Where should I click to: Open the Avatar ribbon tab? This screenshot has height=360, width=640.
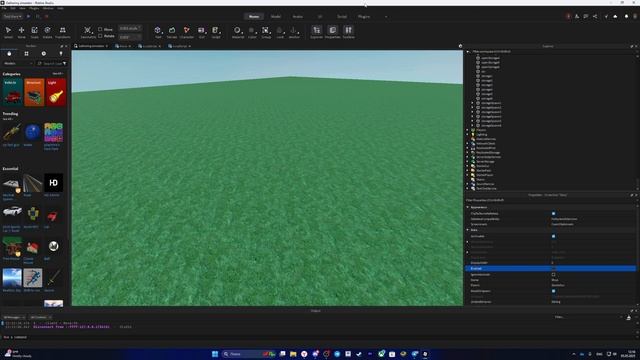[x=298, y=16]
